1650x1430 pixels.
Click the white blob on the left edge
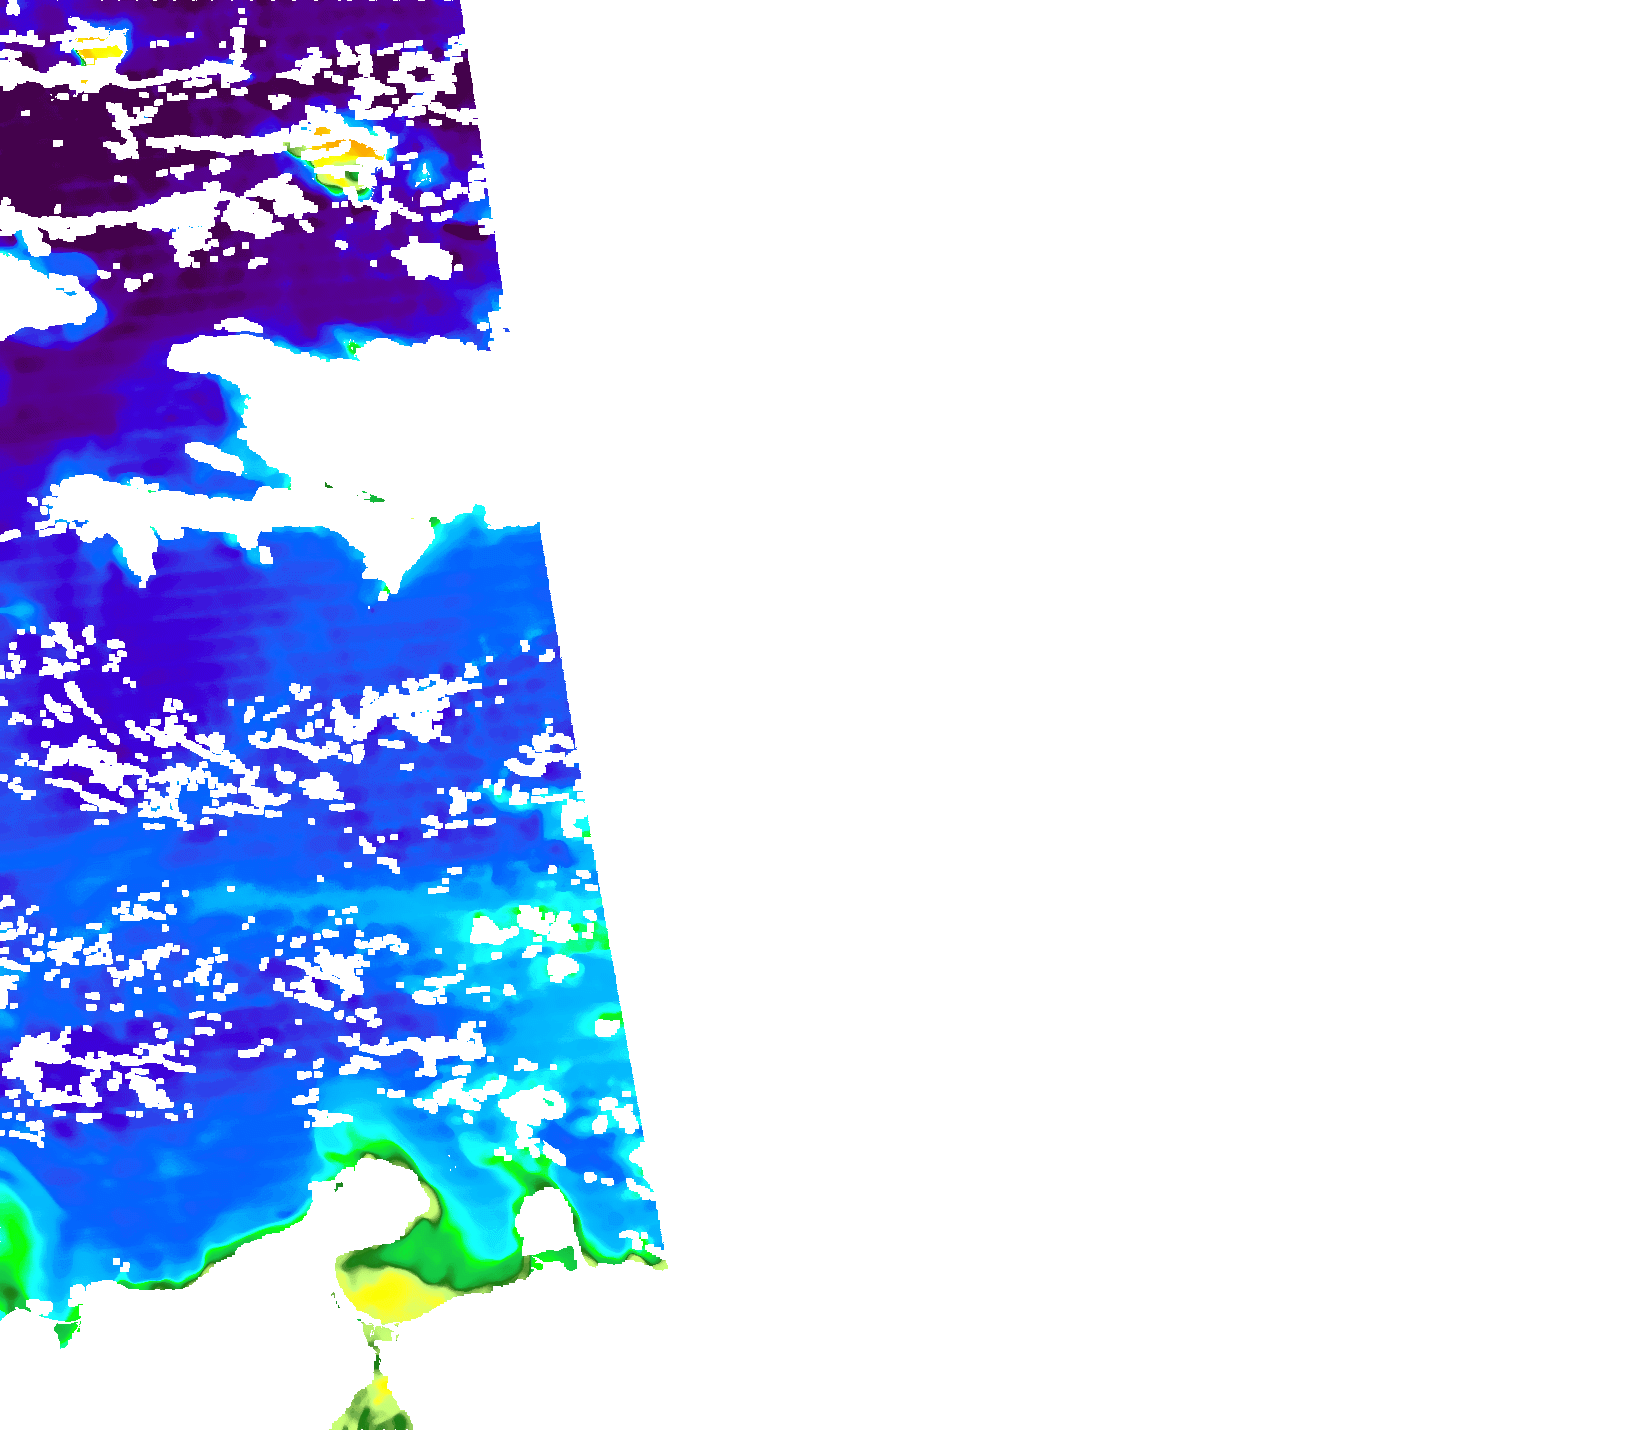(x=40, y=295)
